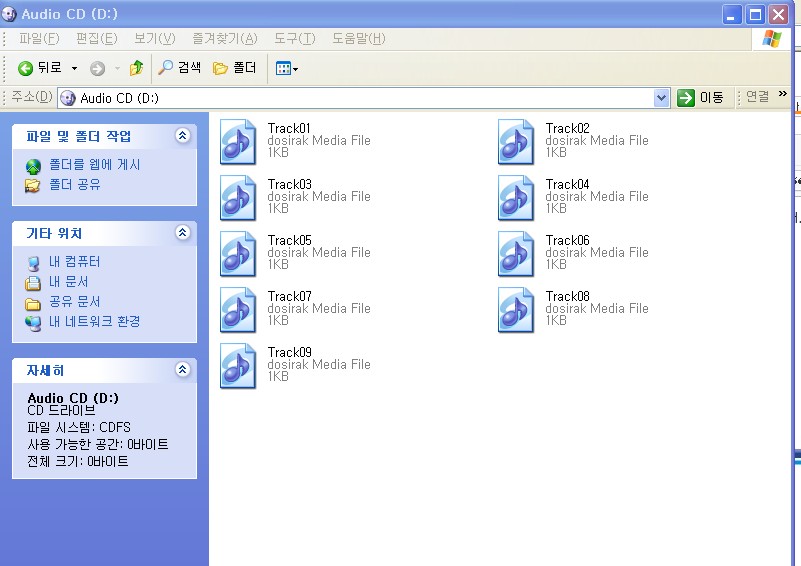Click the Track04 file name text
The width and height of the screenshot is (801, 566).
pyautogui.click(x=567, y=184)
